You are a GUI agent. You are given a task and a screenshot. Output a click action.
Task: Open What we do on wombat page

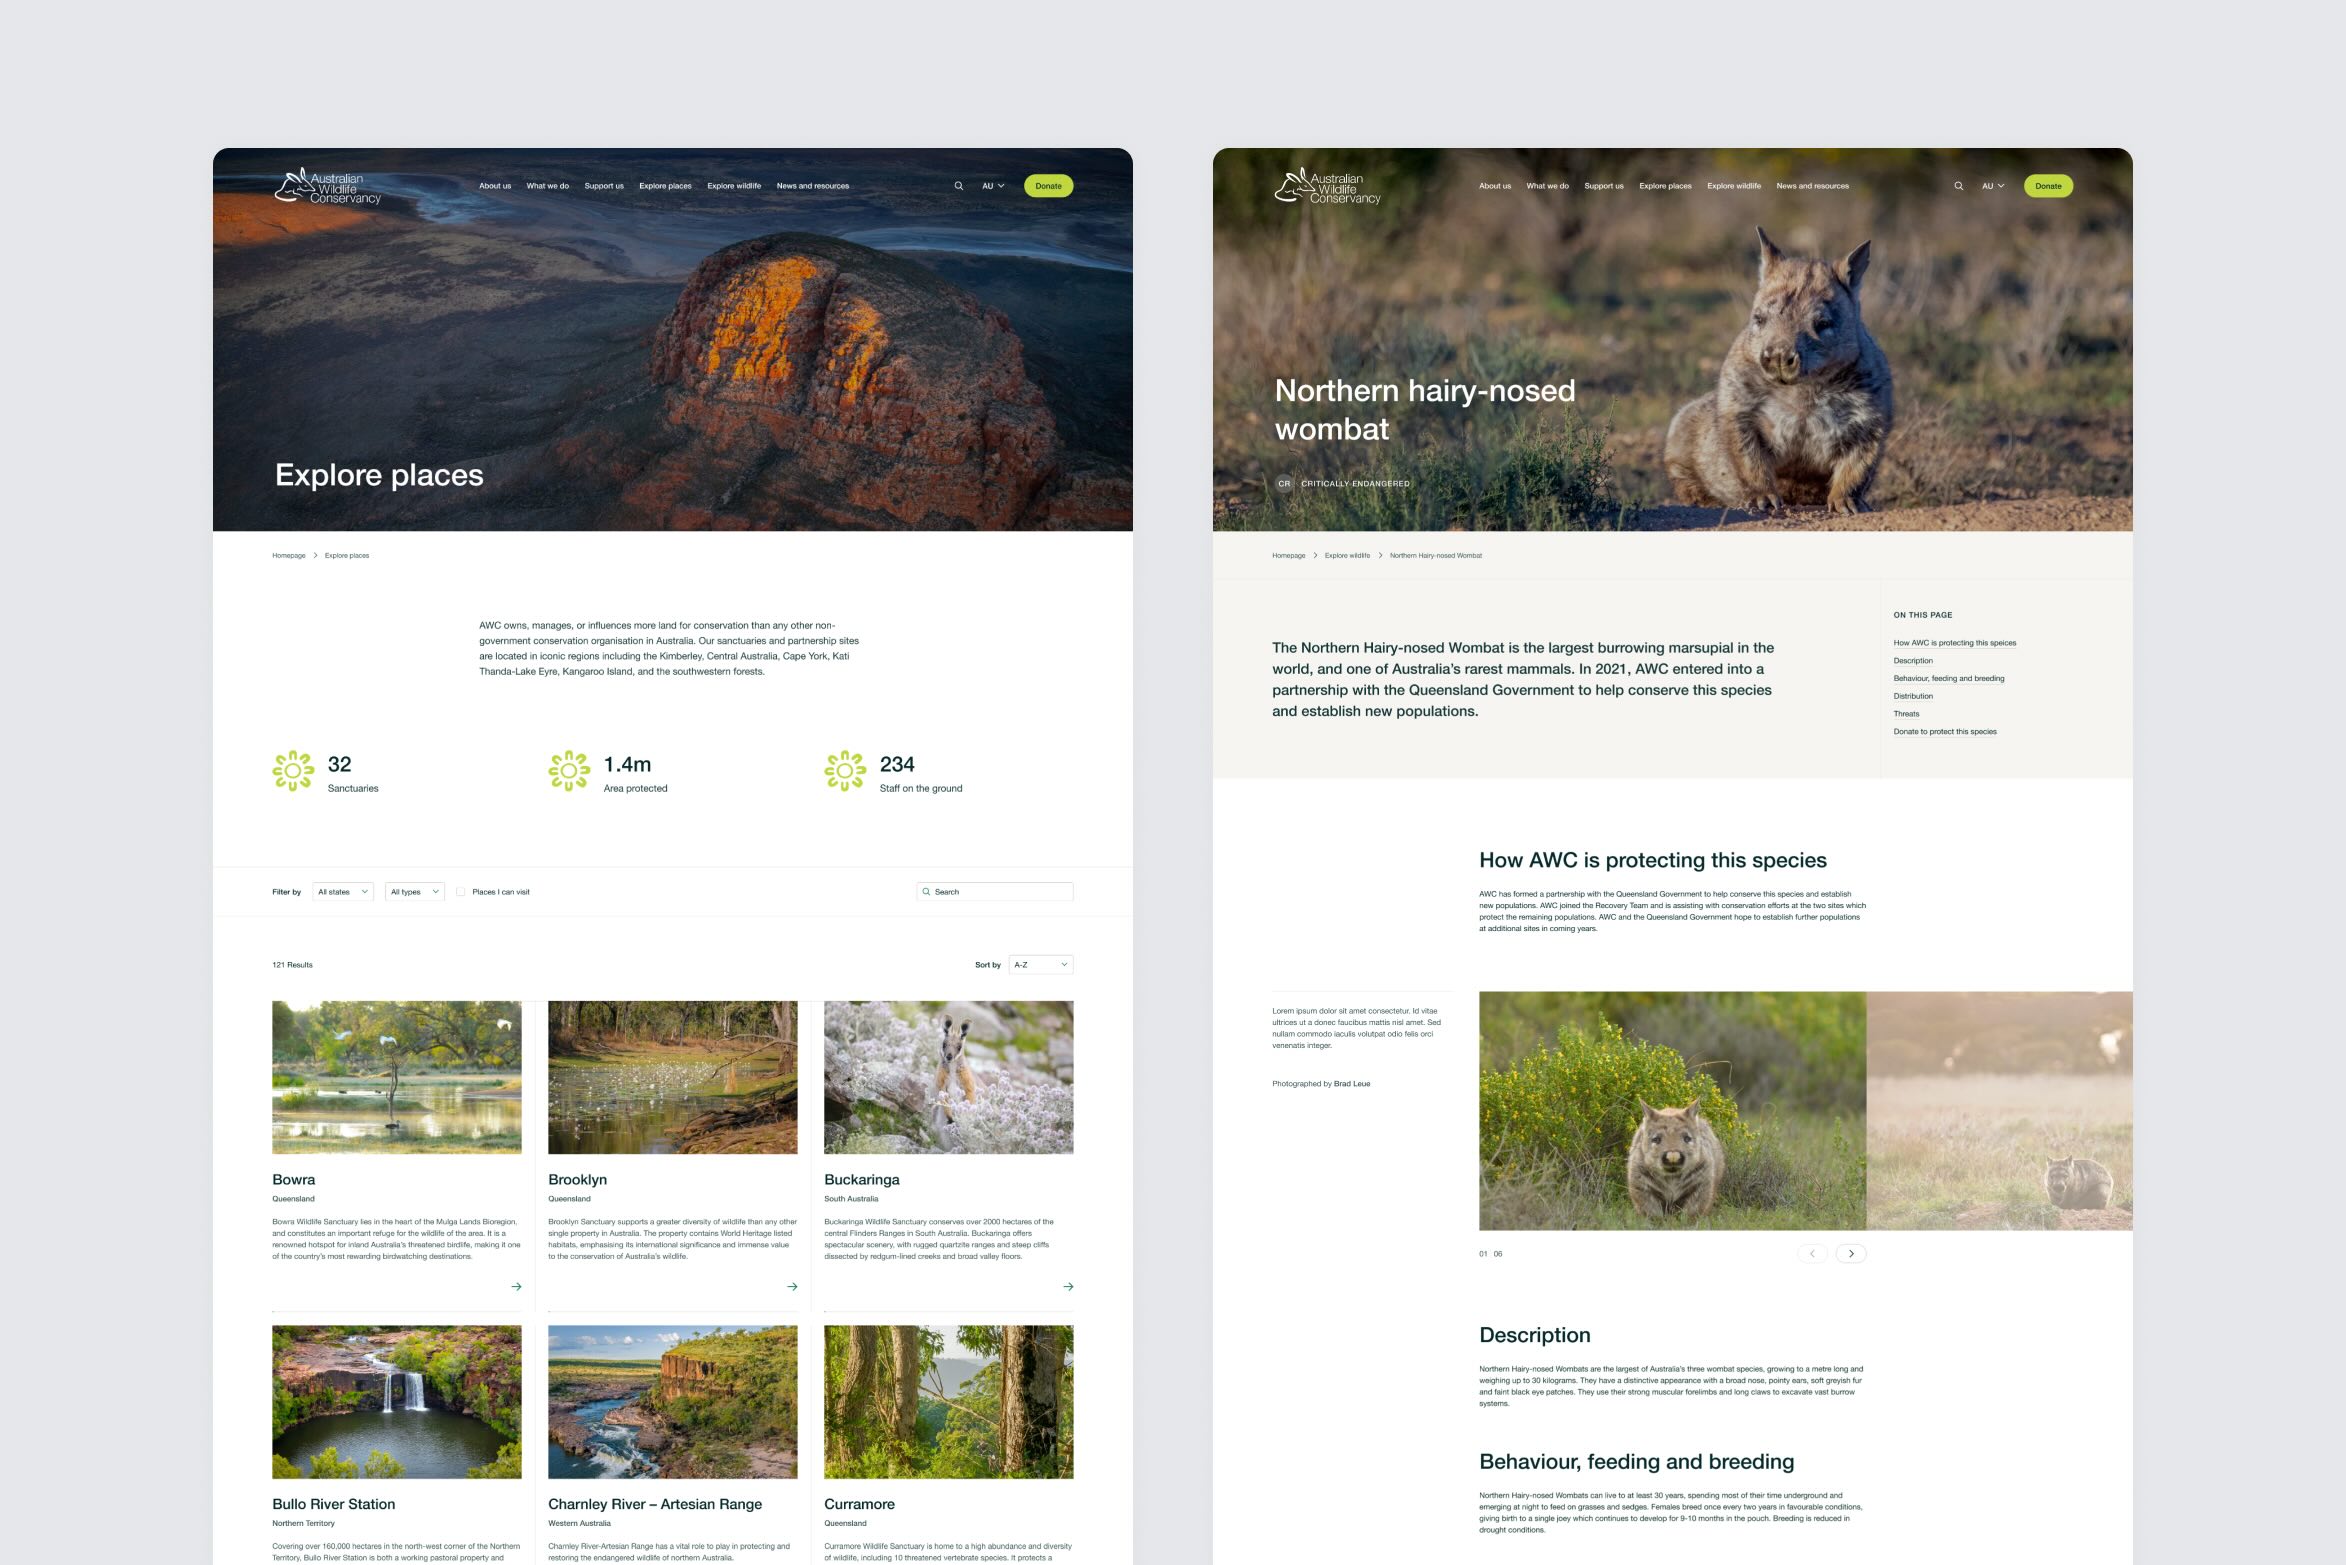[1548, 186]
